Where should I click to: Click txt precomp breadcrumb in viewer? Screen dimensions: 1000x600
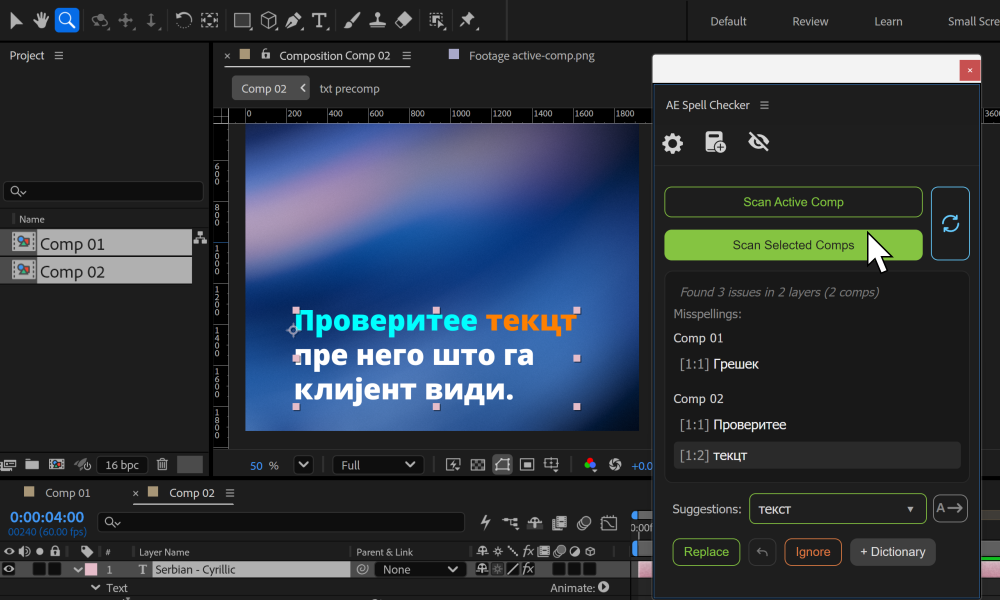coord(349,89)
